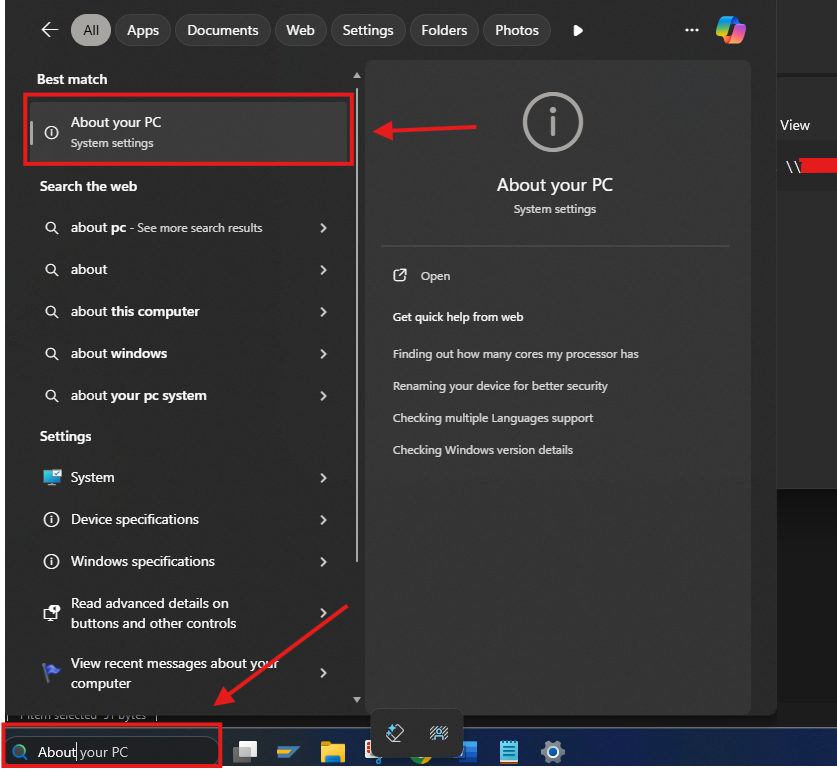Image resolution: width=837 pixels, height=769 pixels.
Task: Click the back arrow in search panel
Action: (49, 30)
